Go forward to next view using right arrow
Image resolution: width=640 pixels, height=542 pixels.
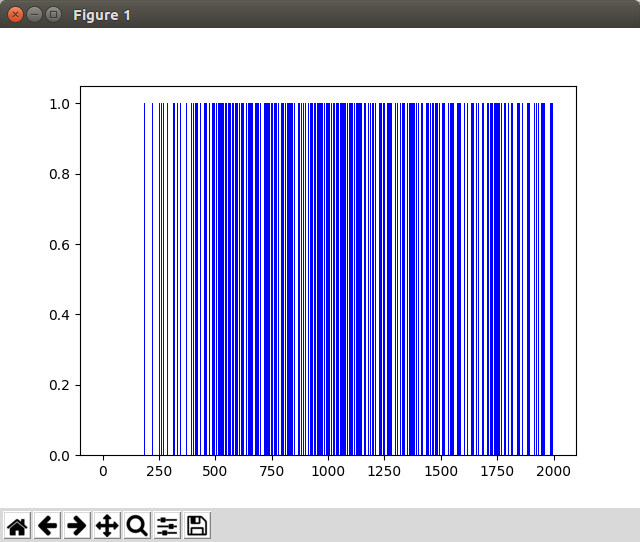(x=77, y=525)
